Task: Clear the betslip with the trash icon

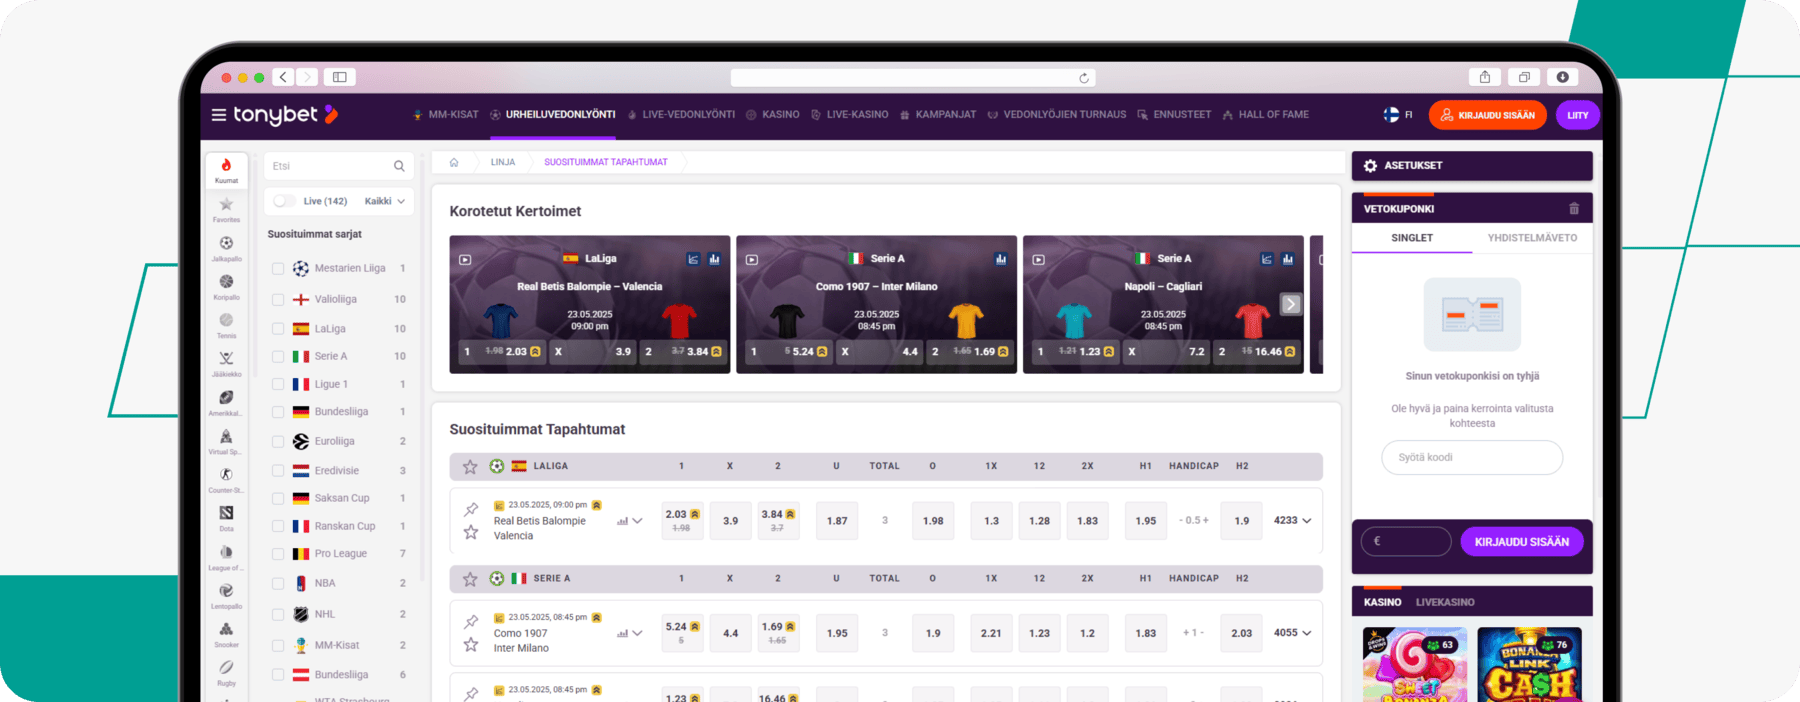Action: click(1574, 209)
